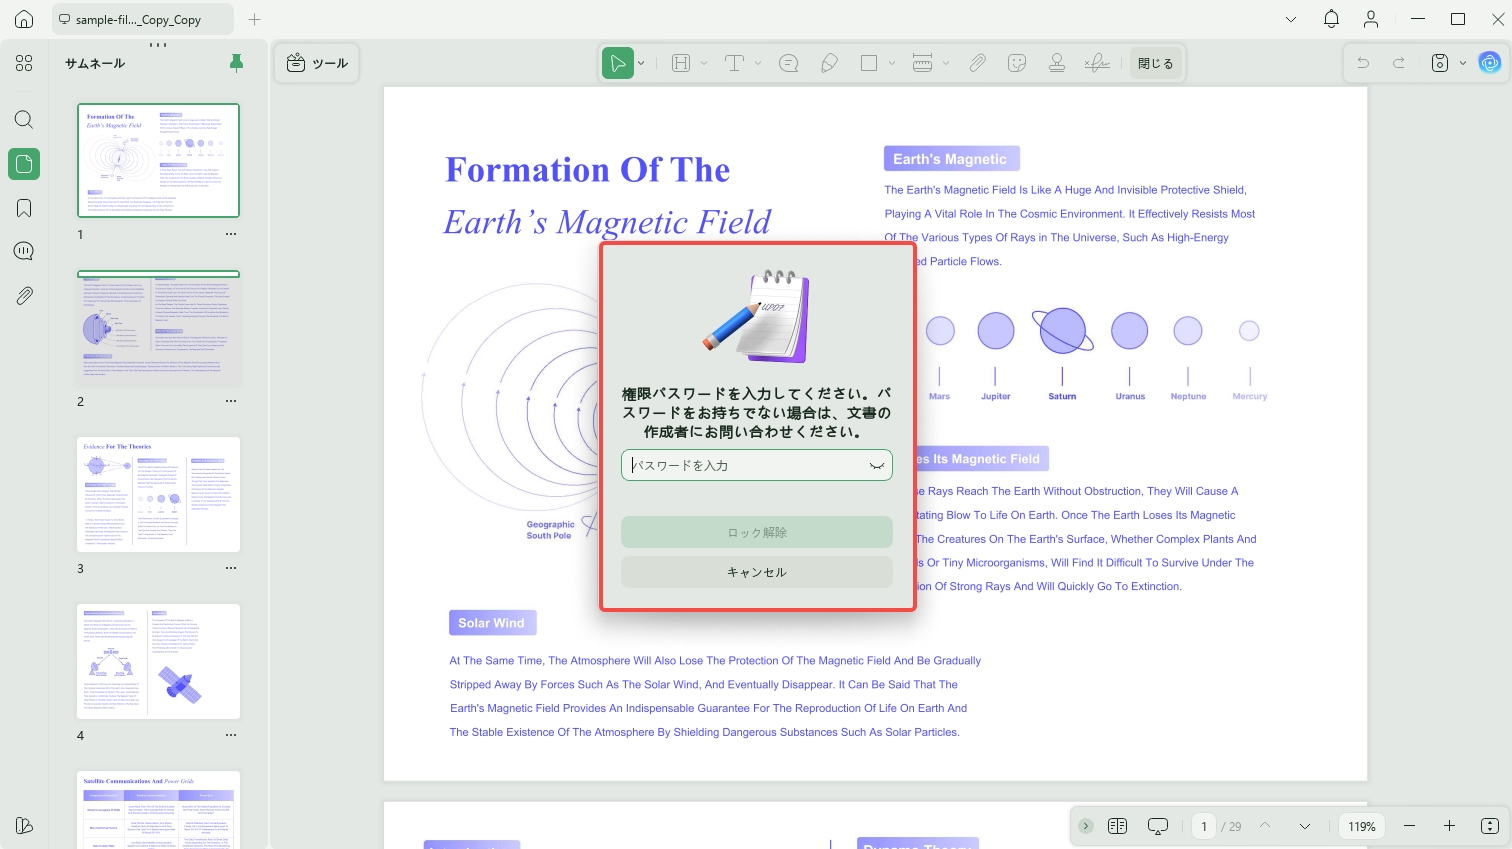The height and width of the screenshot is (849, 1512).
Task: Select the thumbnails panel icon
Action: pyautogui.click(x=24, y=164)
